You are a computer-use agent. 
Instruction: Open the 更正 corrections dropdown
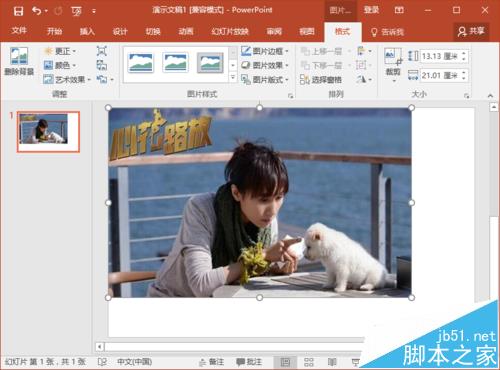[60, 51]
